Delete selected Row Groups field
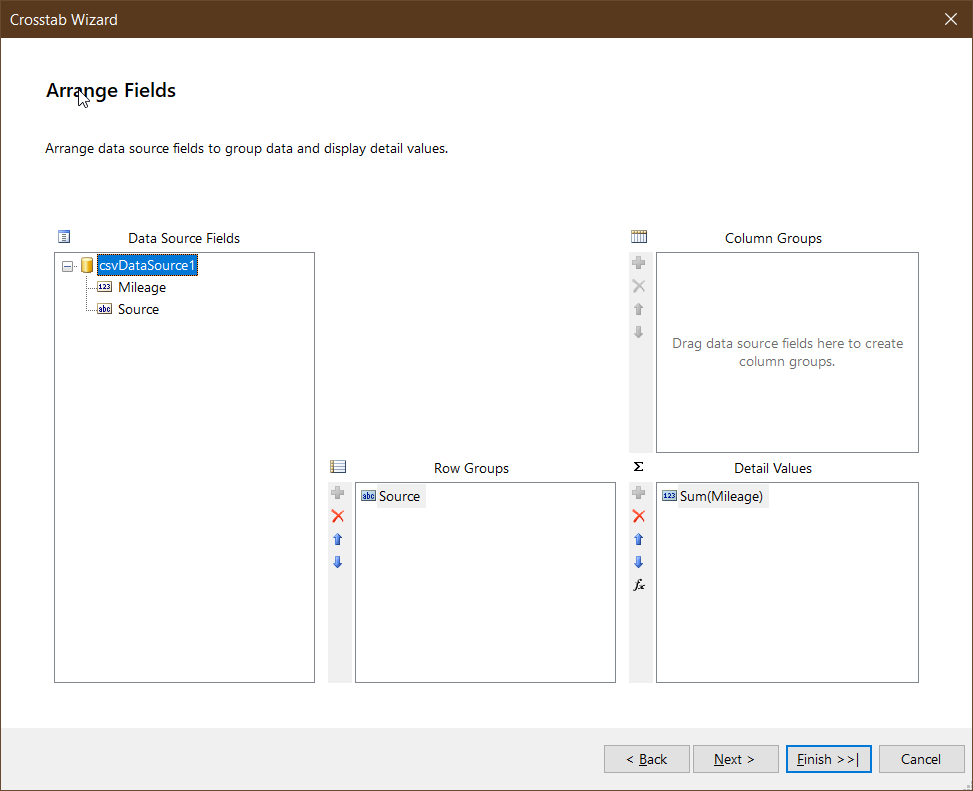The height and width of the screenshot is (791, 973). pyautogui.click(x=338, y=516)
